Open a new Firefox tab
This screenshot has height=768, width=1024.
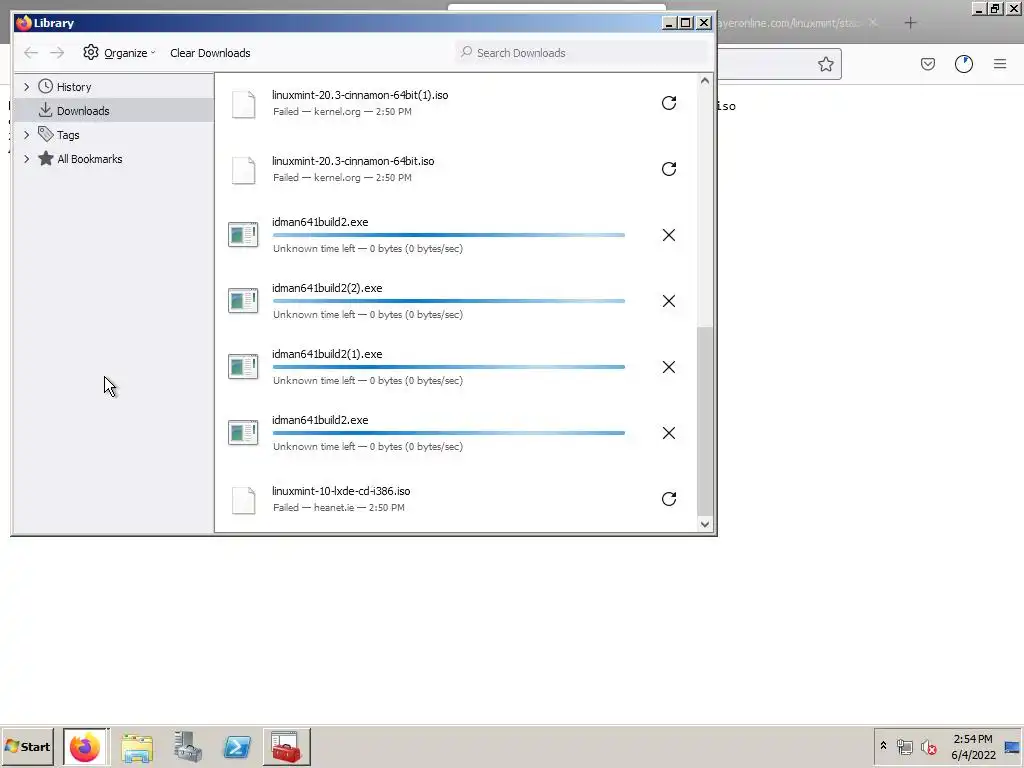coord(910,24)
